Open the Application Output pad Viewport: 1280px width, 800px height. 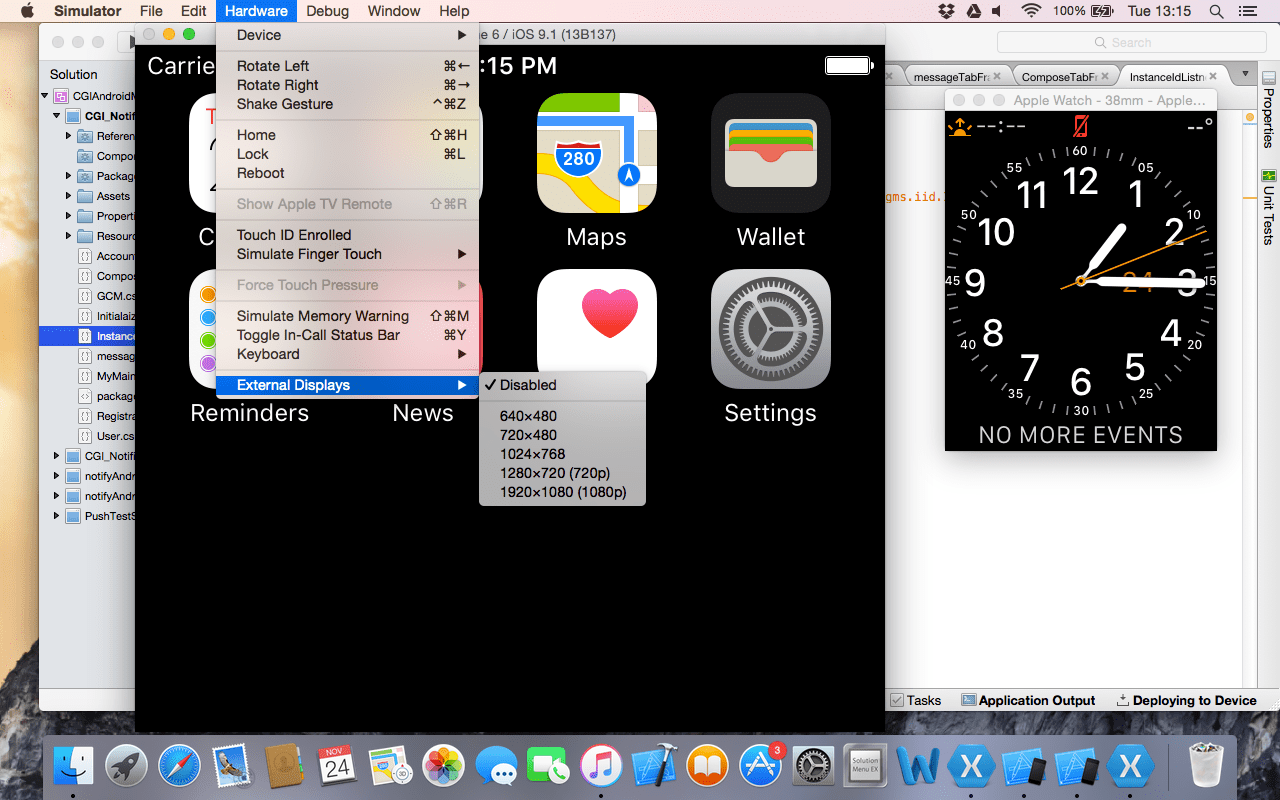pyautogui.click(x=1028, y=700)
